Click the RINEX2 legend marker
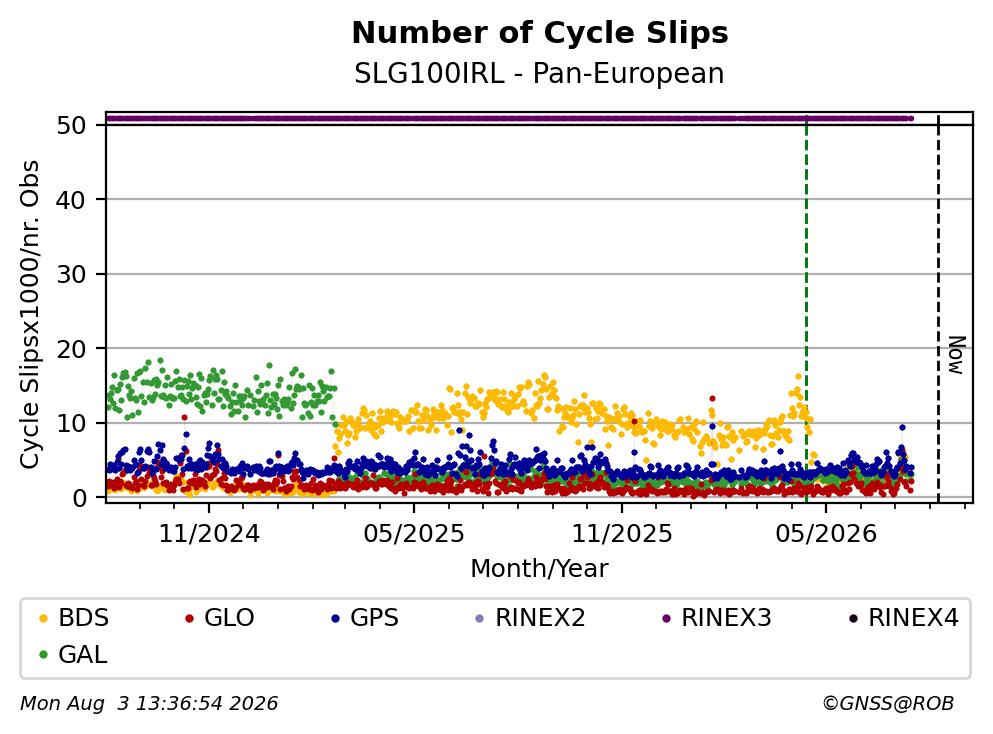 pyautogui.click(x=479, y=618)
